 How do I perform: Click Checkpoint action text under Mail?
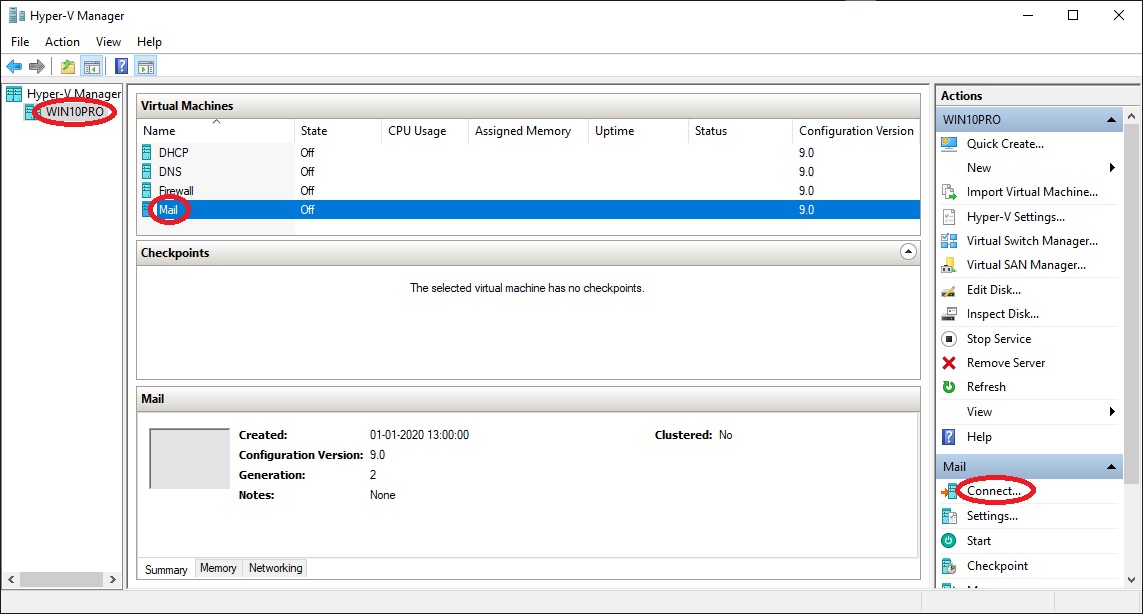click(997, 566)
